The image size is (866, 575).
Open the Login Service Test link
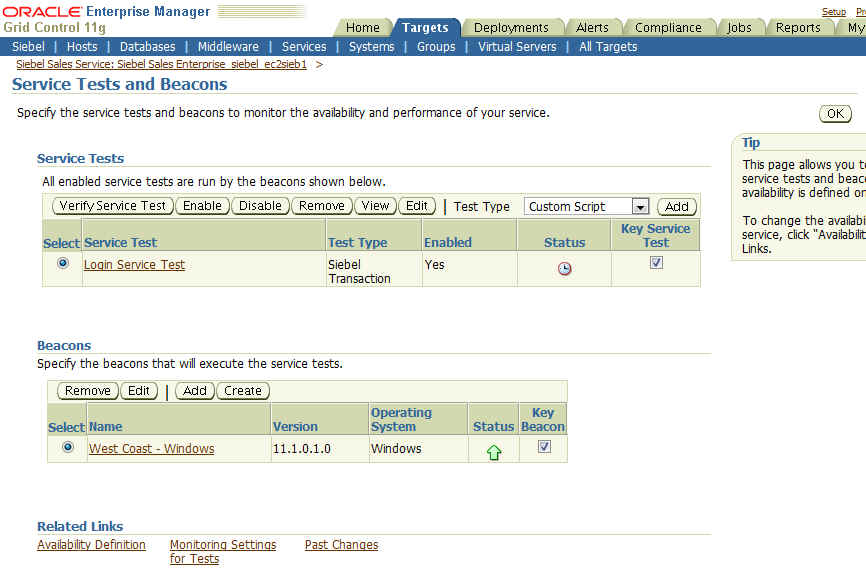[x=134, y=265]
